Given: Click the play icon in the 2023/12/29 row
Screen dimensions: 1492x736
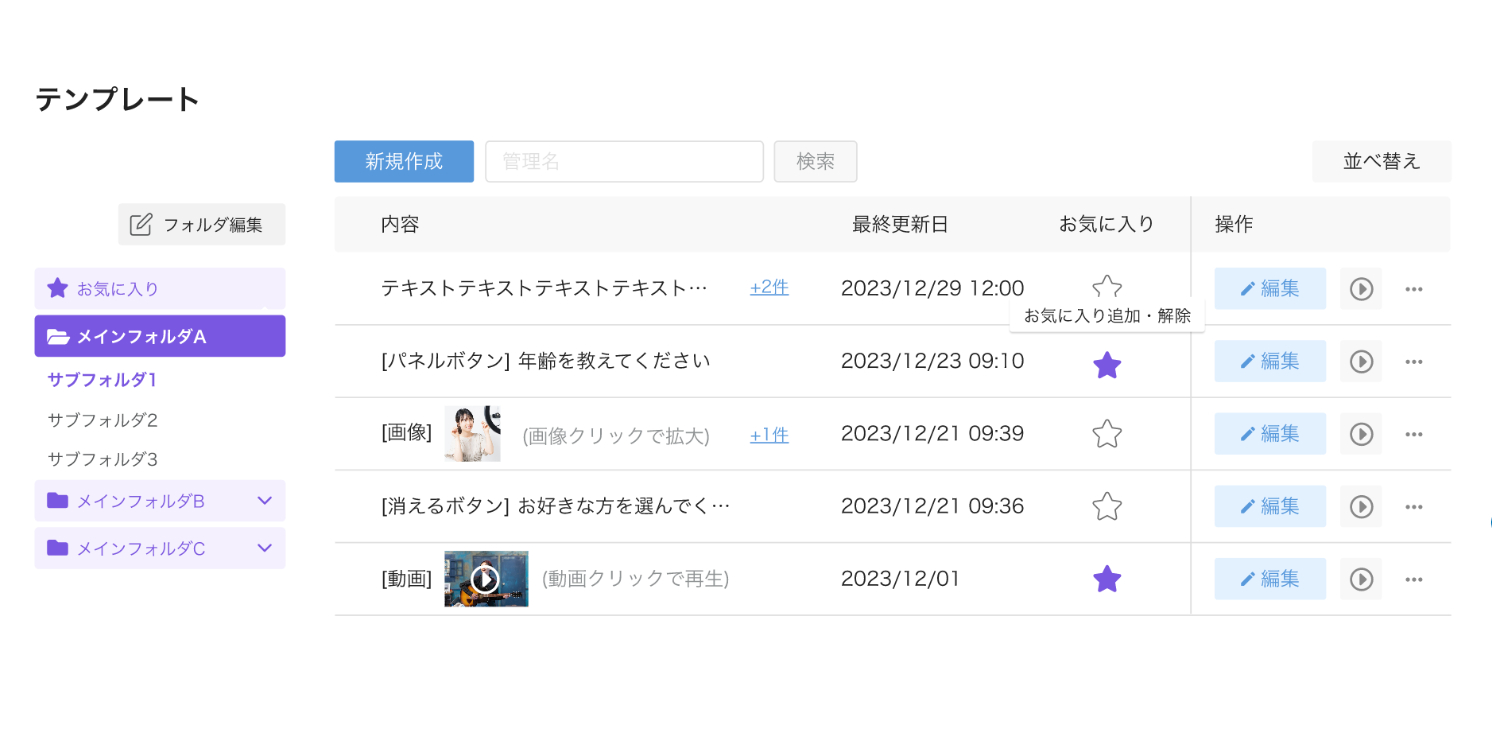Looking at the screenshot, I should (x=1361, y=289).
